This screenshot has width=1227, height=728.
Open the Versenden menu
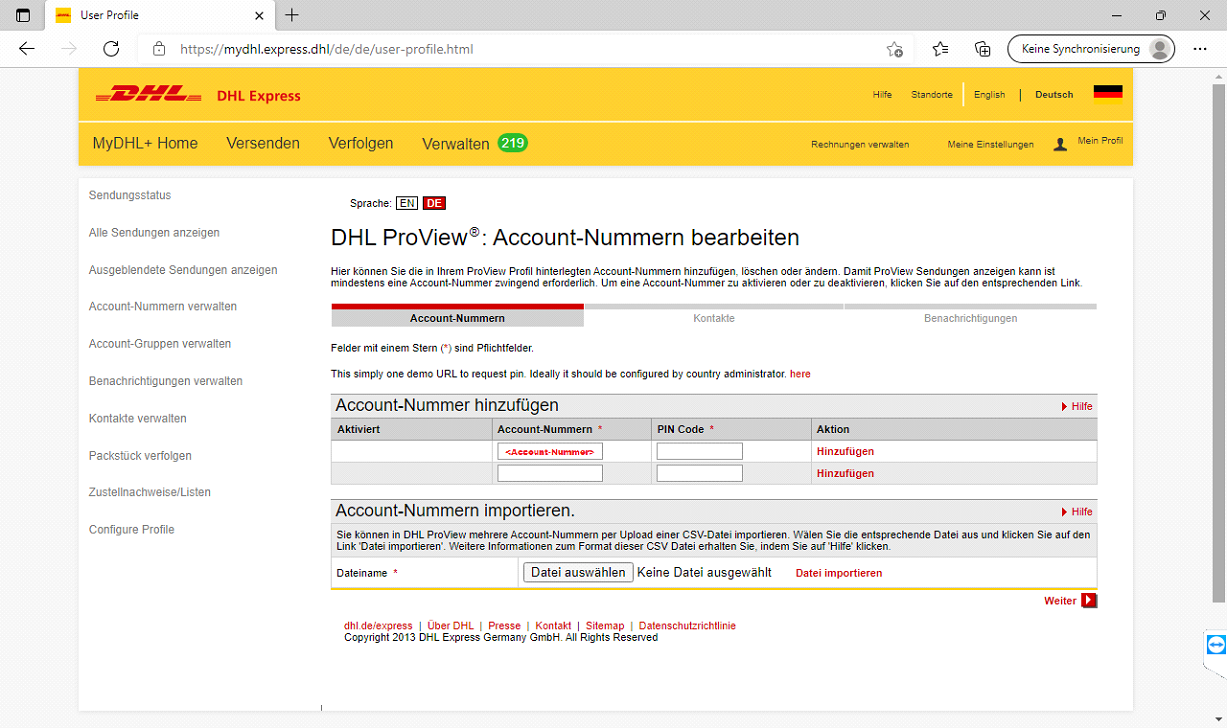click(x=263, y=143)
